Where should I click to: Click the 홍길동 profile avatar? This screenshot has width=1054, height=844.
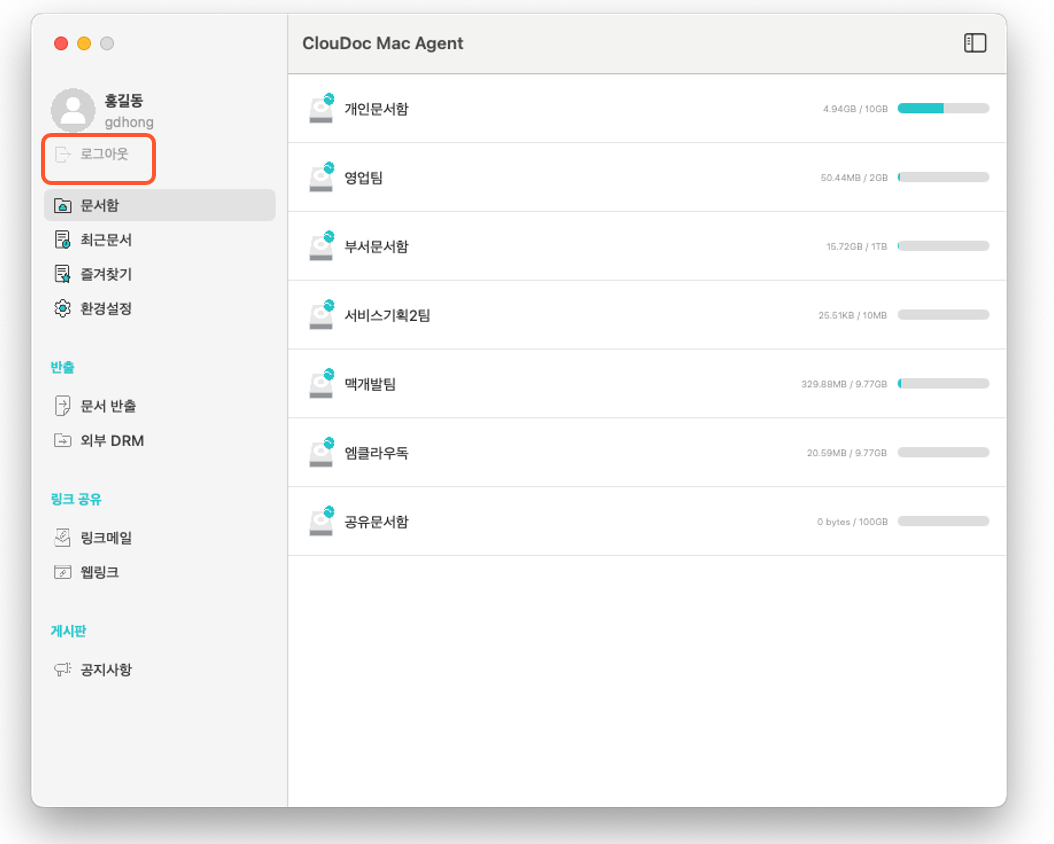(73, 110)
